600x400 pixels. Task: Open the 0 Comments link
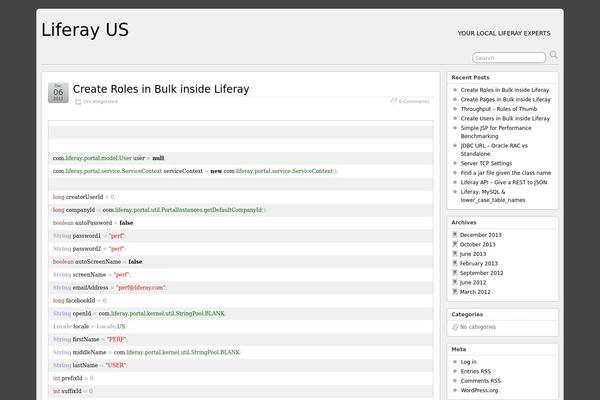click(414, 101)
